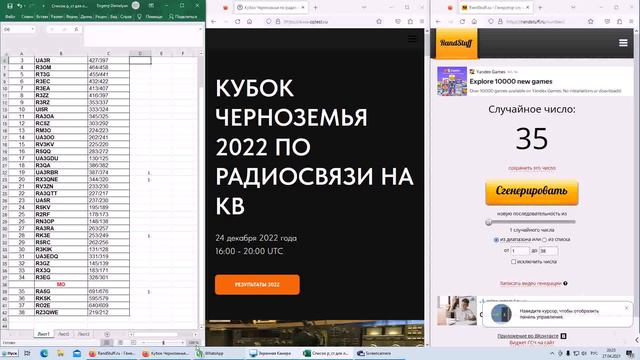The image size is (640, 360).
Task: Close the Наведите курсор tooltip popup
Action: (627, 308)
